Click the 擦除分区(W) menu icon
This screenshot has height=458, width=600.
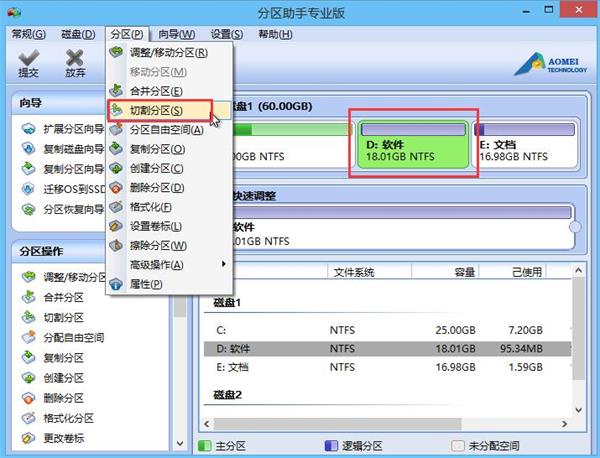click(116, 245)
